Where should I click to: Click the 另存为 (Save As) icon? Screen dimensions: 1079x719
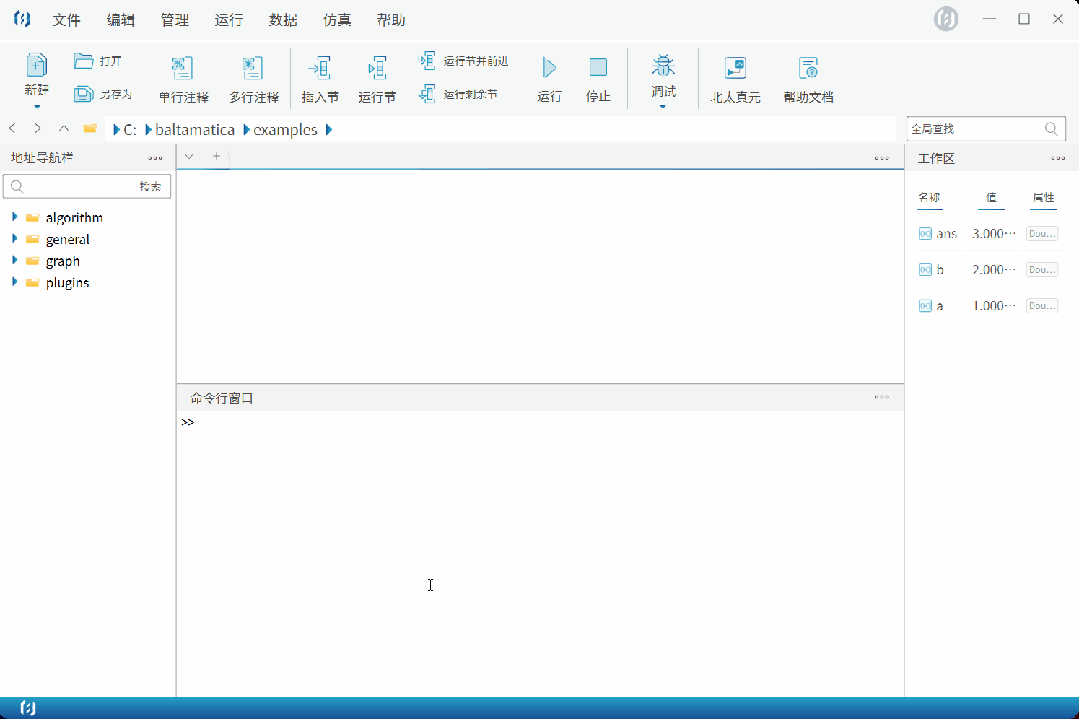(x=84, y=94)
